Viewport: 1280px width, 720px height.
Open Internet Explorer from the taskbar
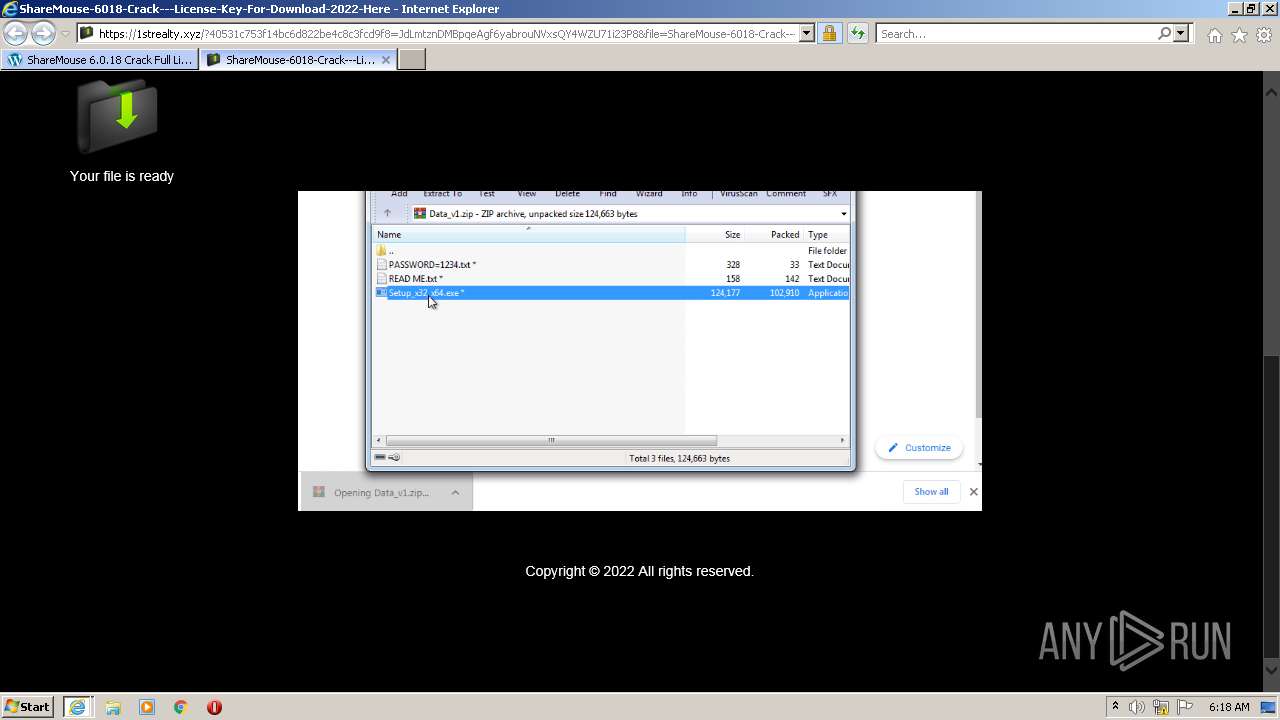(77, 707)
